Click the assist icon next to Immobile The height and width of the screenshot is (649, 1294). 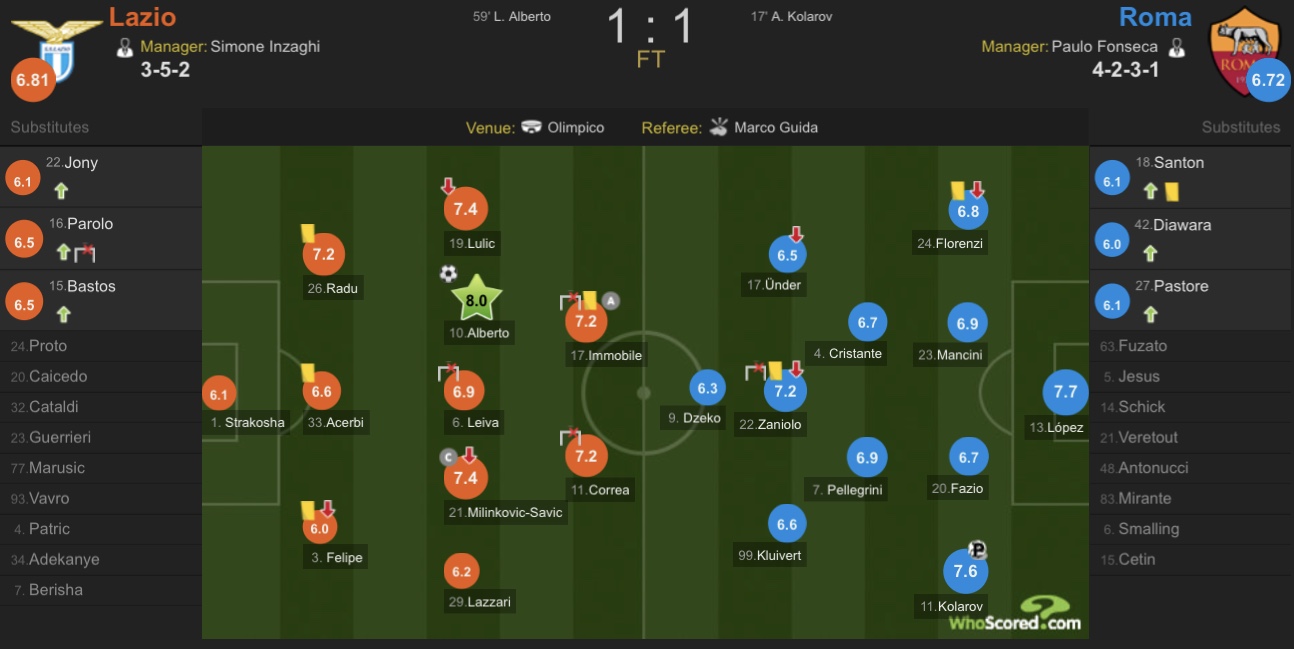coord(611,300)
